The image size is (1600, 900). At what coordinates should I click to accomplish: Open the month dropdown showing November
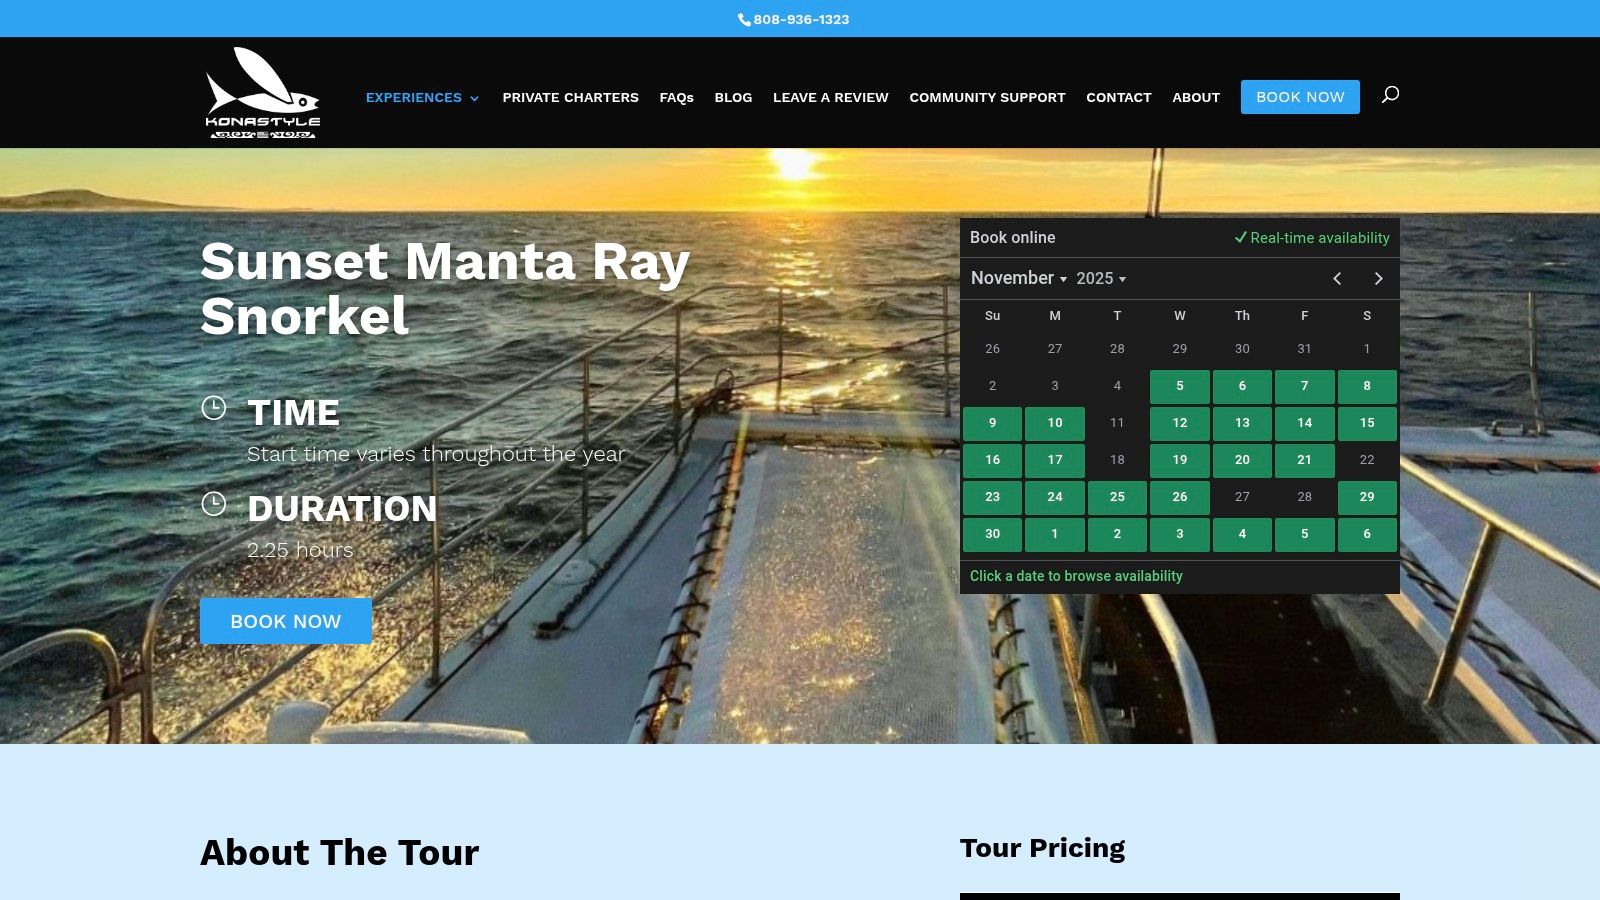pyautogui.click(x=1018, y=279)
